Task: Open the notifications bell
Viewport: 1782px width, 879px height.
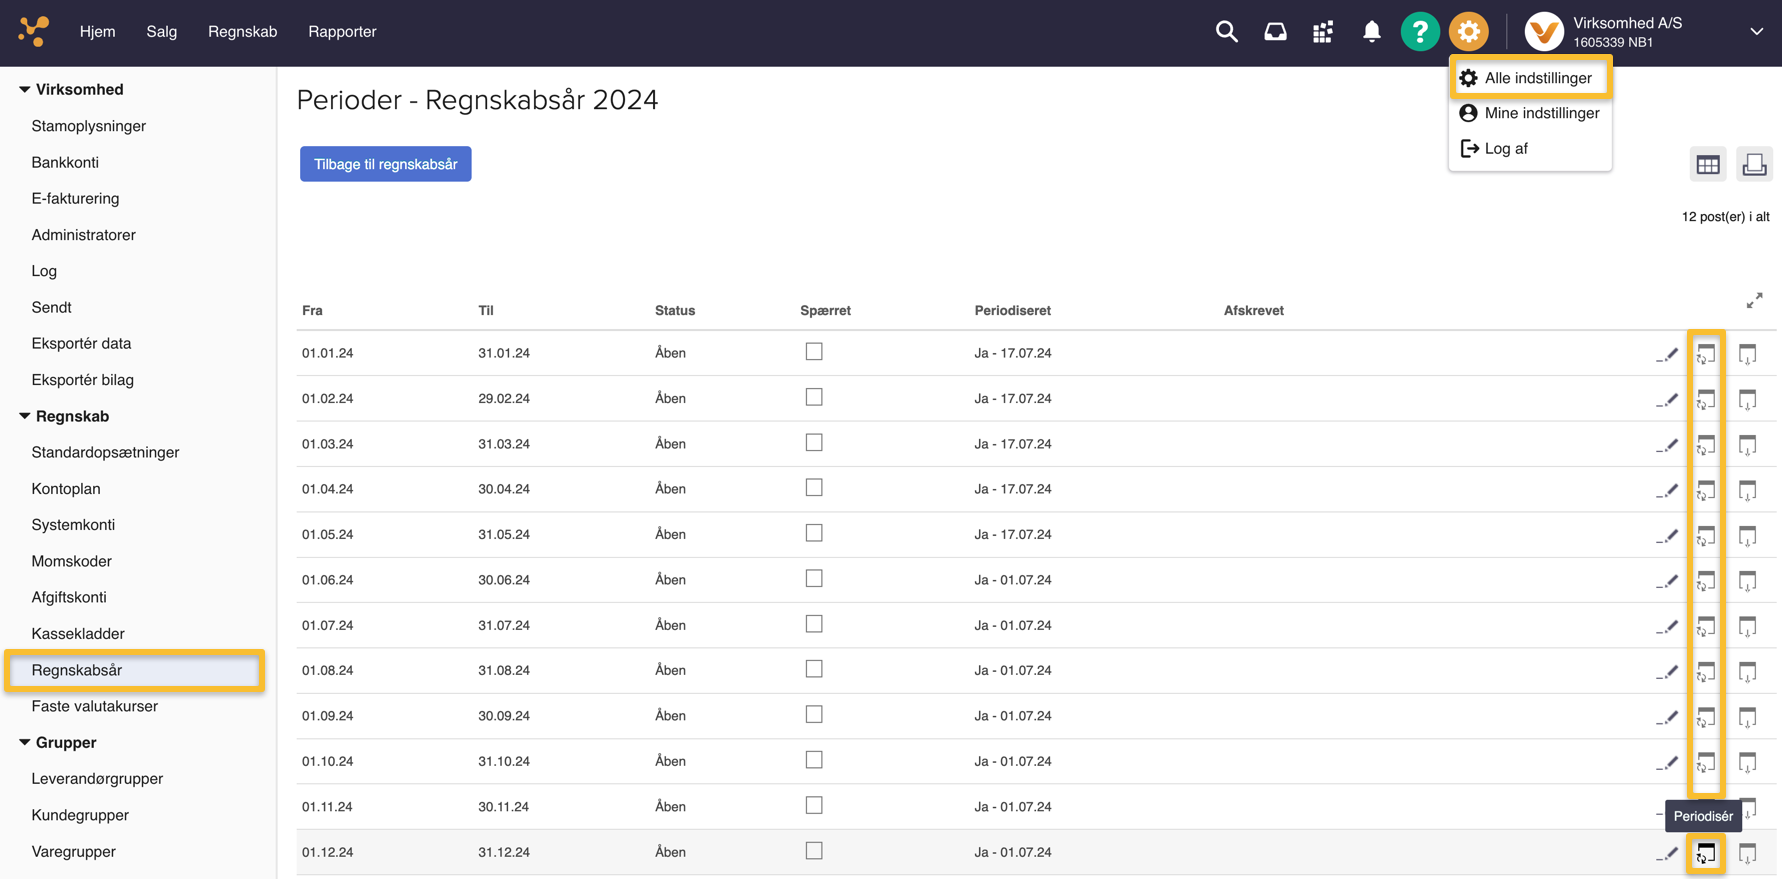Action: (x=1371, y=32)
